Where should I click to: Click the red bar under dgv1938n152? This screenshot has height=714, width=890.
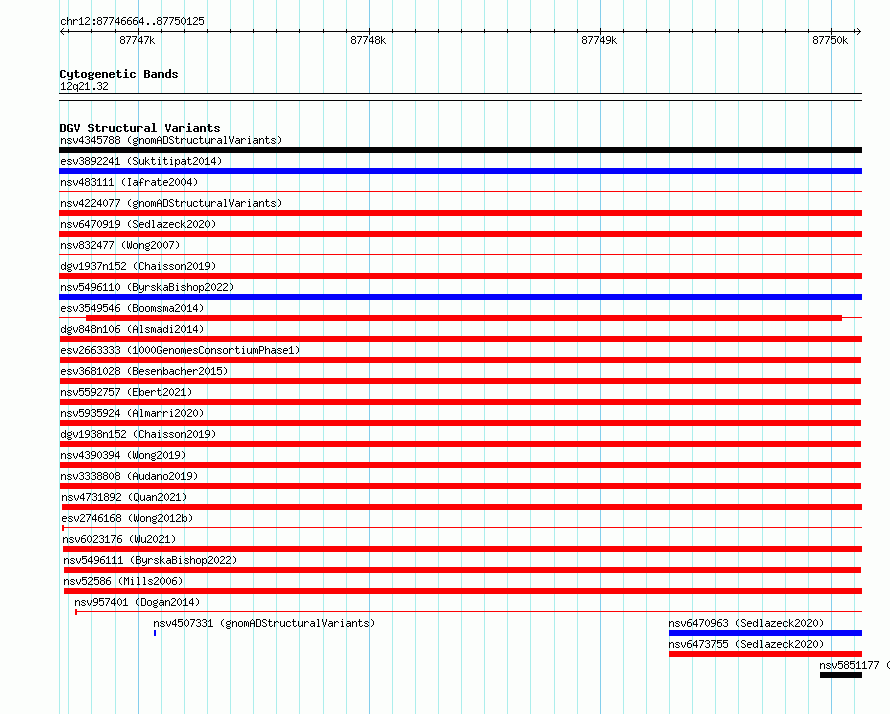click(460, 444)
